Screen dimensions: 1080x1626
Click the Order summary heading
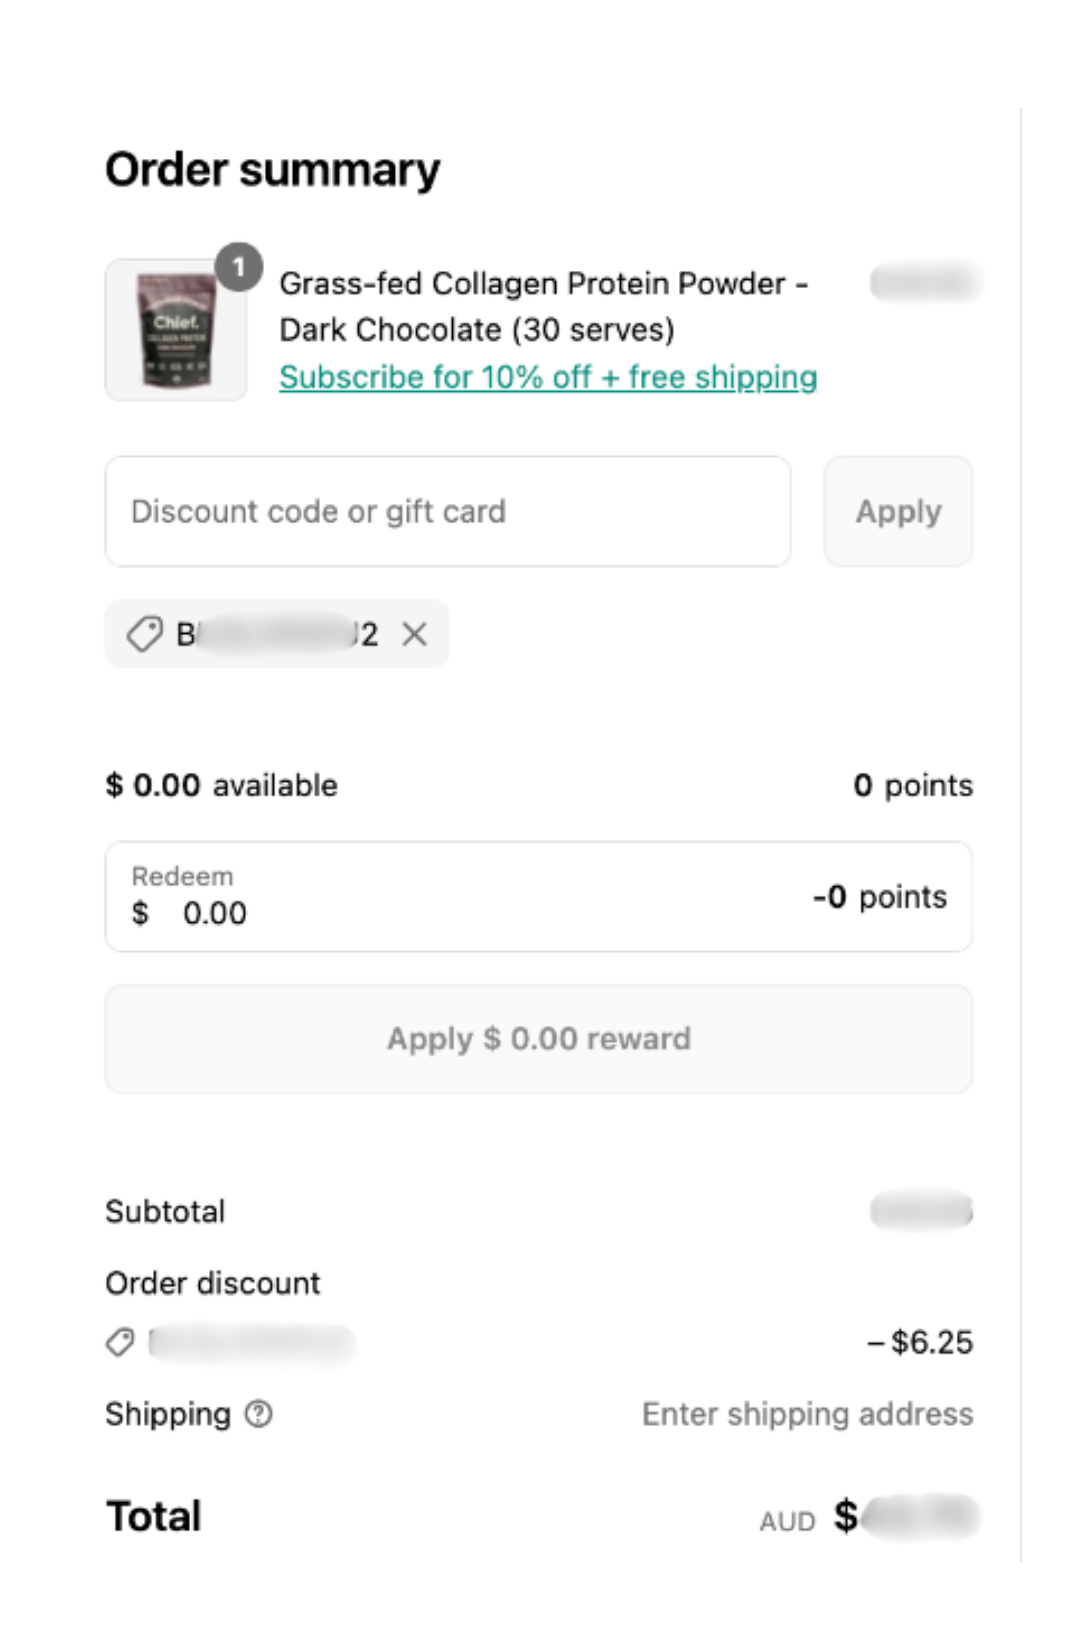pos(273,170)
